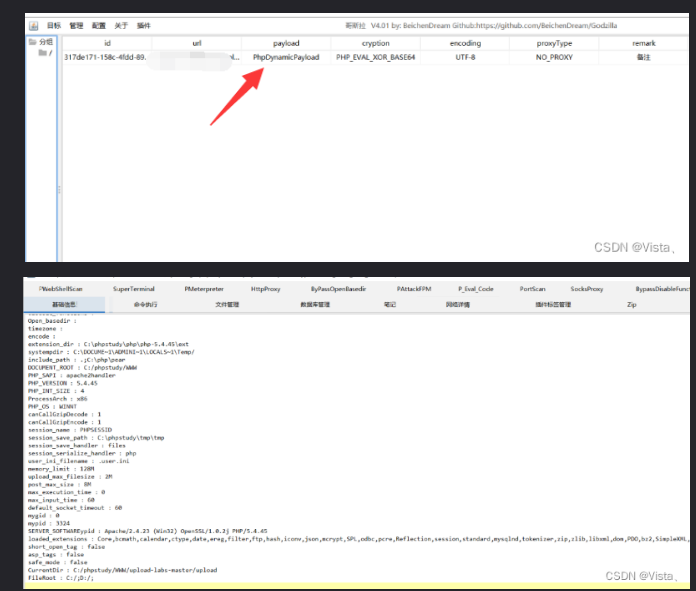The image size is (696, 591).
Task: Click the DOCUMENT_ROOT info line
Action: 83,368
